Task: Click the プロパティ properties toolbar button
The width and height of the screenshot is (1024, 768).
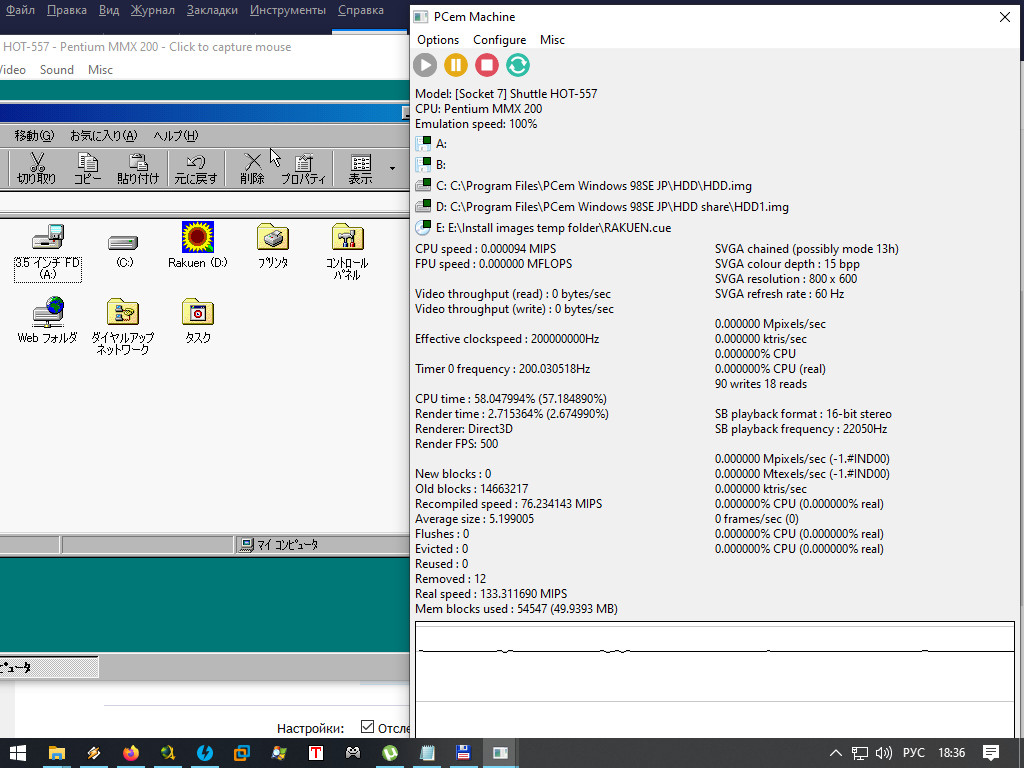Action: (x=303, y=168)
